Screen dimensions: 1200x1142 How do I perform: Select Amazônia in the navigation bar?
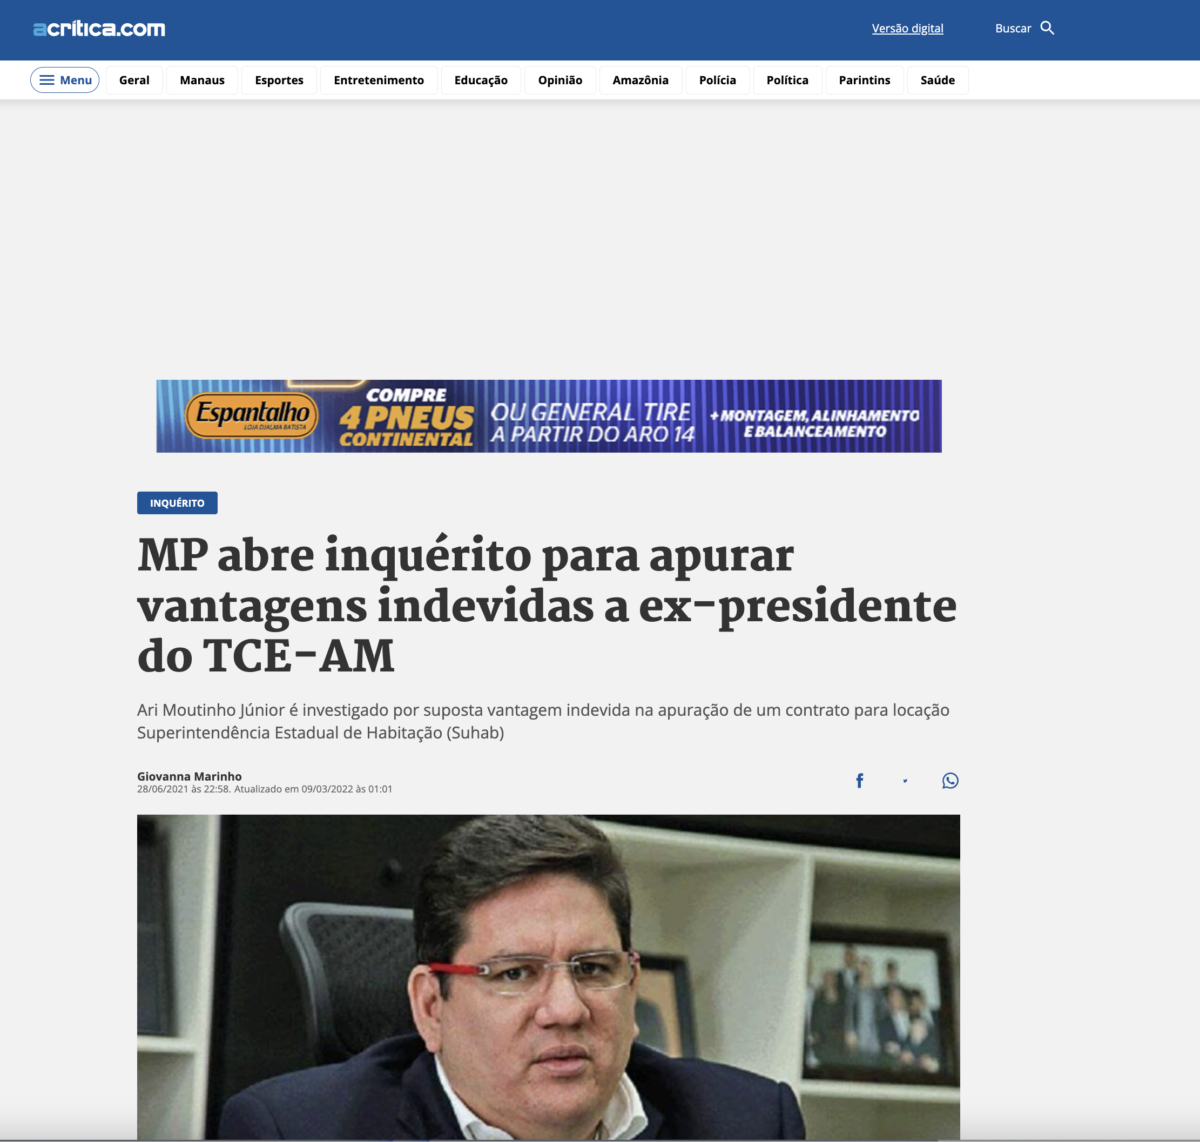click(x=640, y=80)
